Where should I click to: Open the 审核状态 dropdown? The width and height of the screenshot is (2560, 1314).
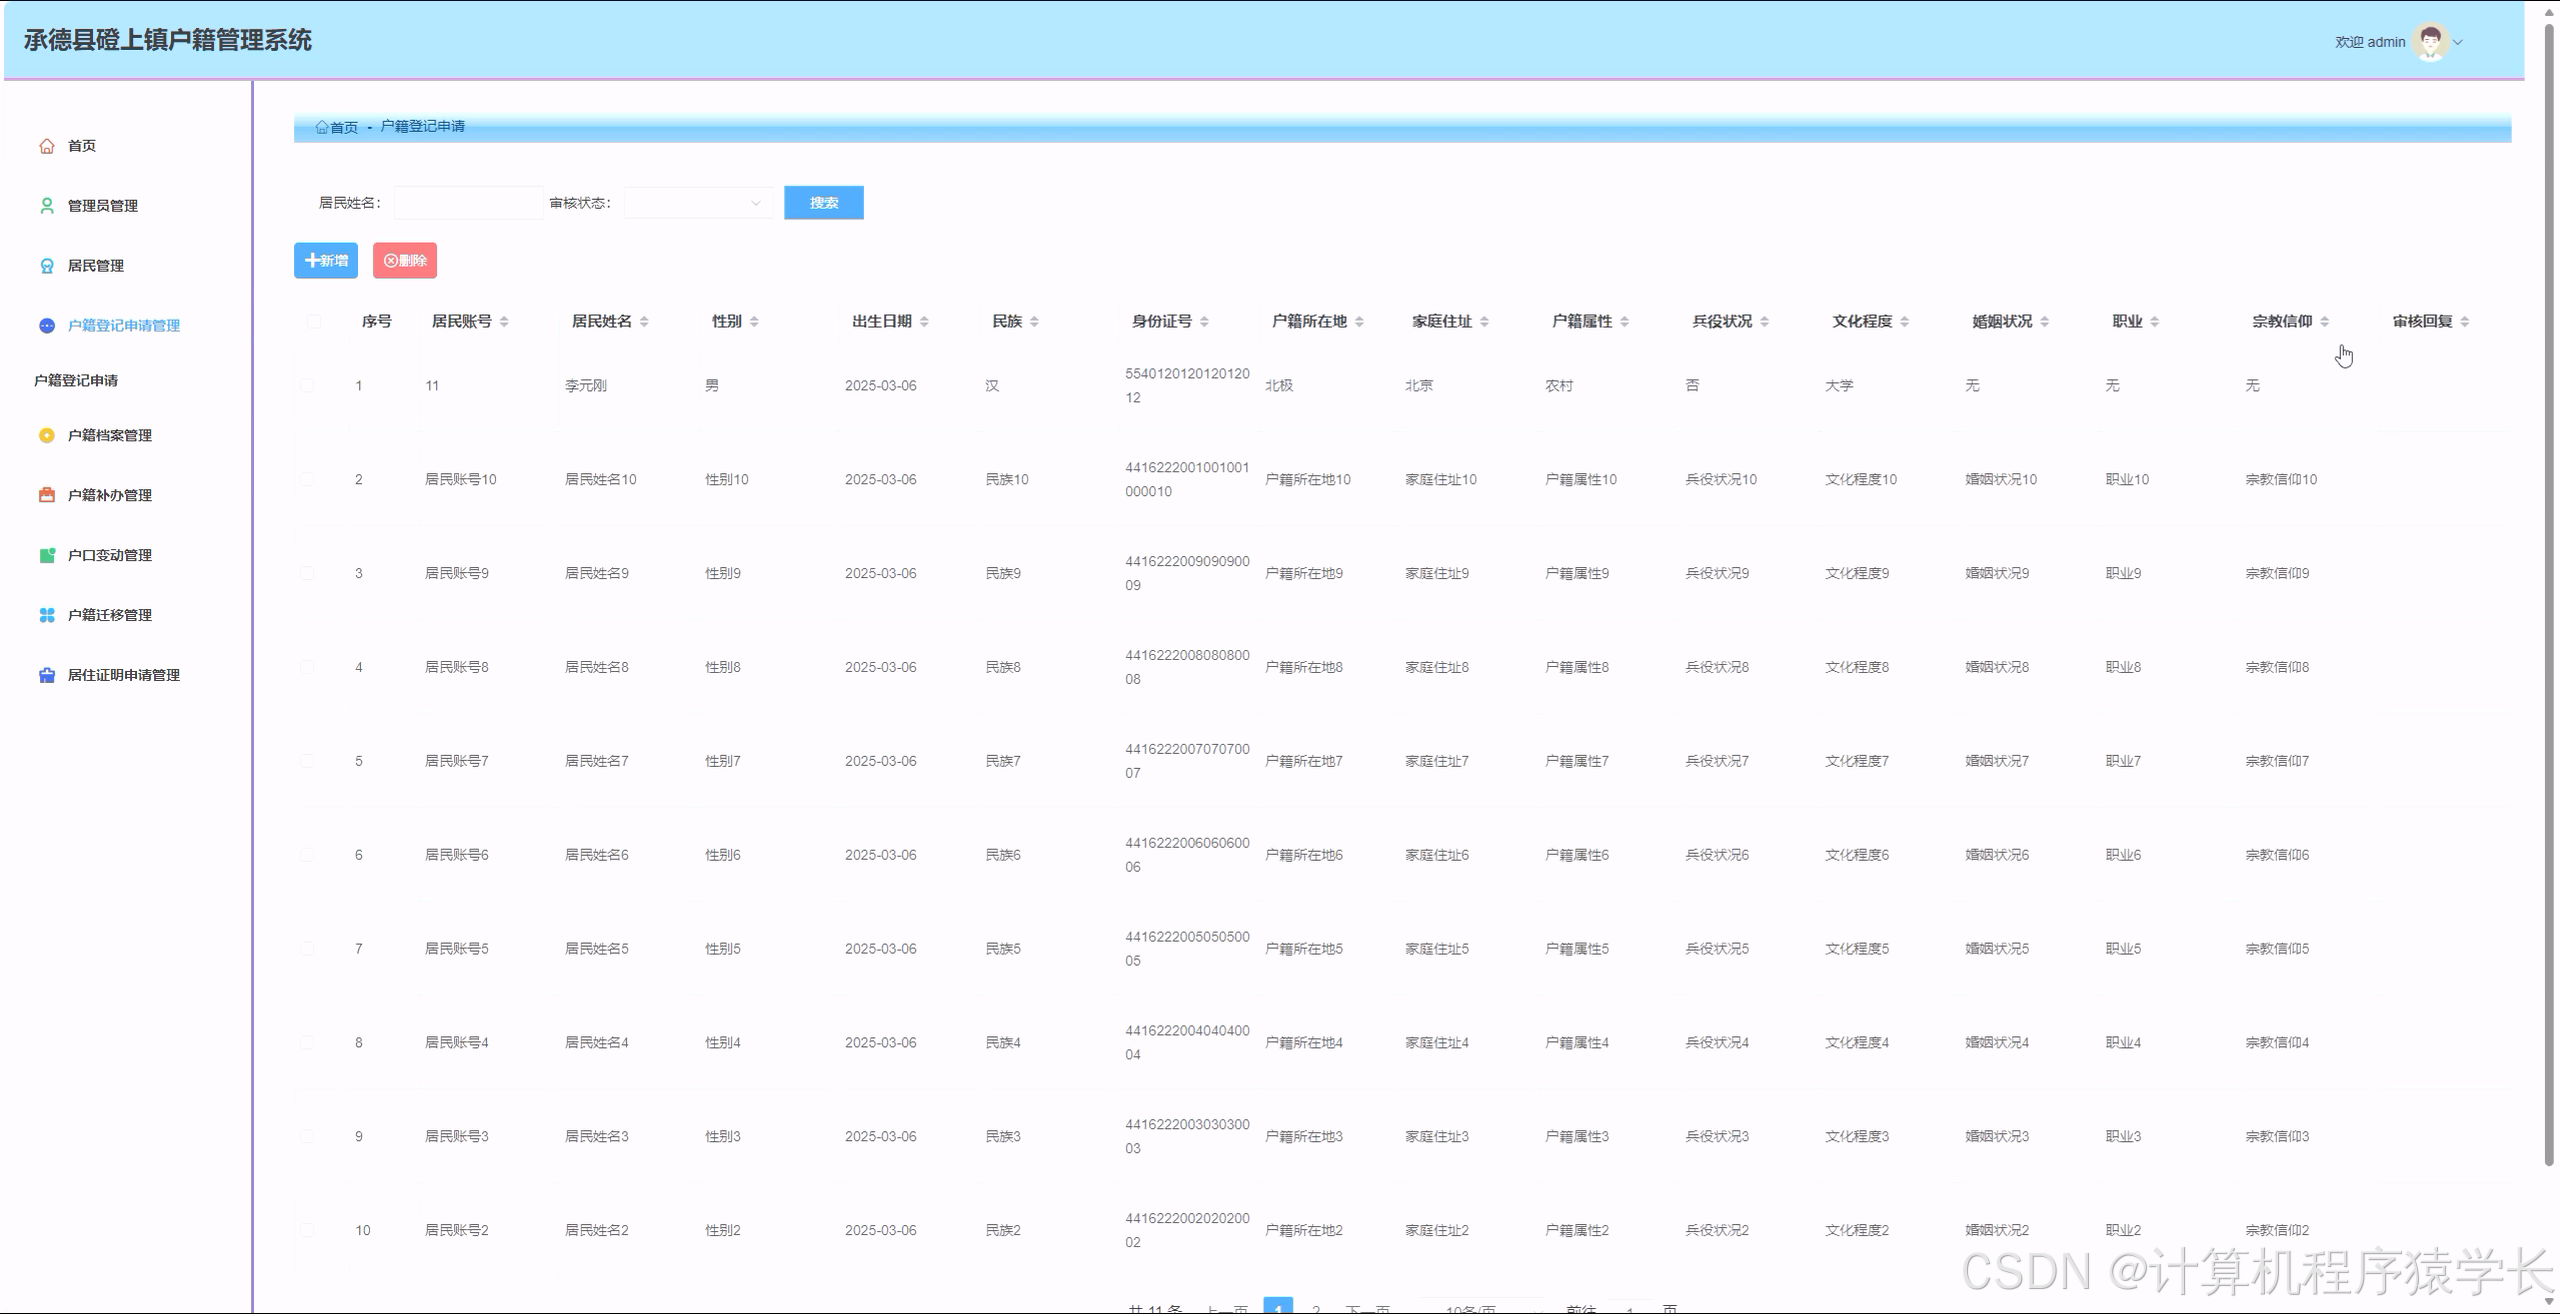[x=698, y=203]
